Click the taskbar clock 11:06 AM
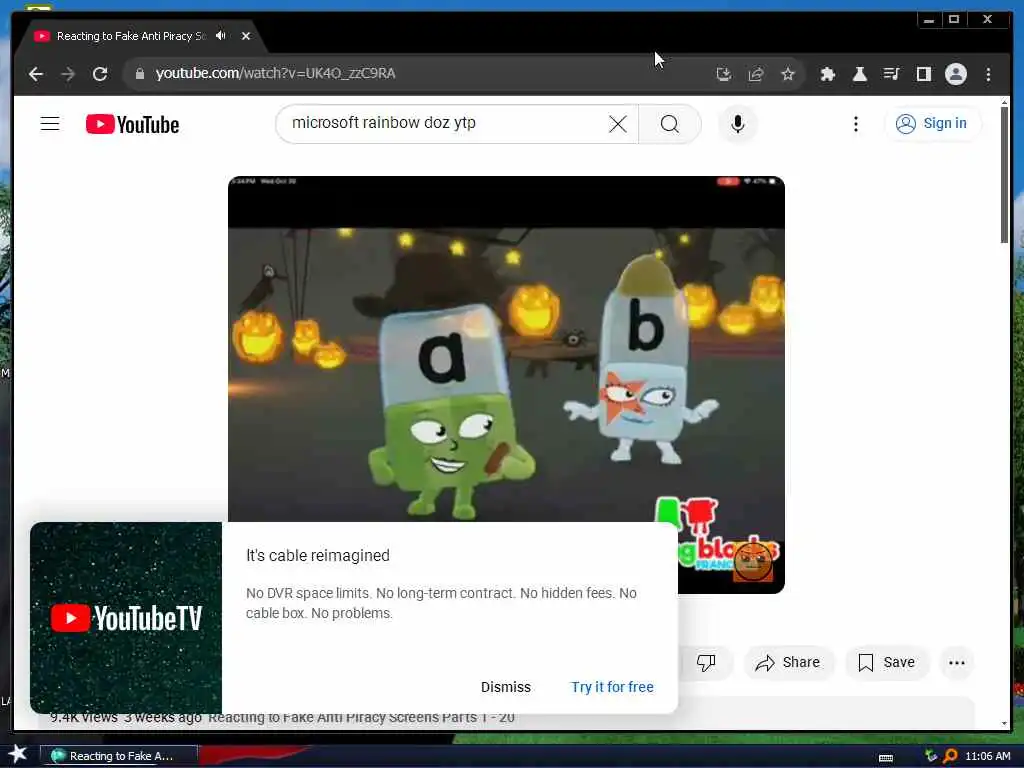The image size is (1024, 768). [987, 756]
